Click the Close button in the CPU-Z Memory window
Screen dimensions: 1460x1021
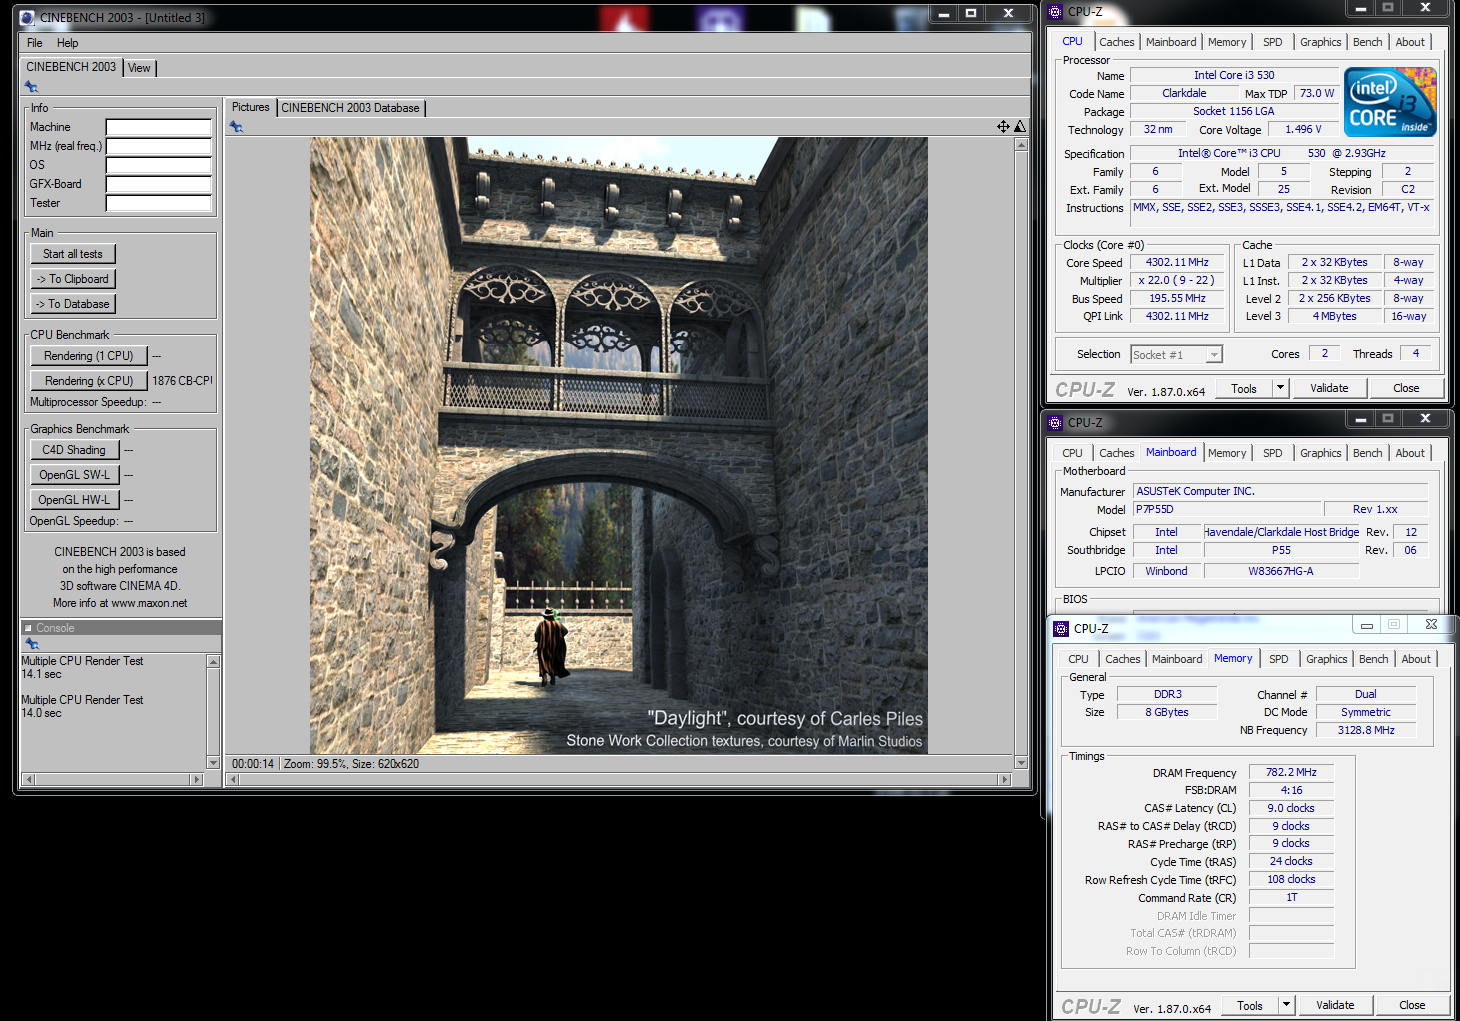pyautogui.click(x=1412, y=1005)
